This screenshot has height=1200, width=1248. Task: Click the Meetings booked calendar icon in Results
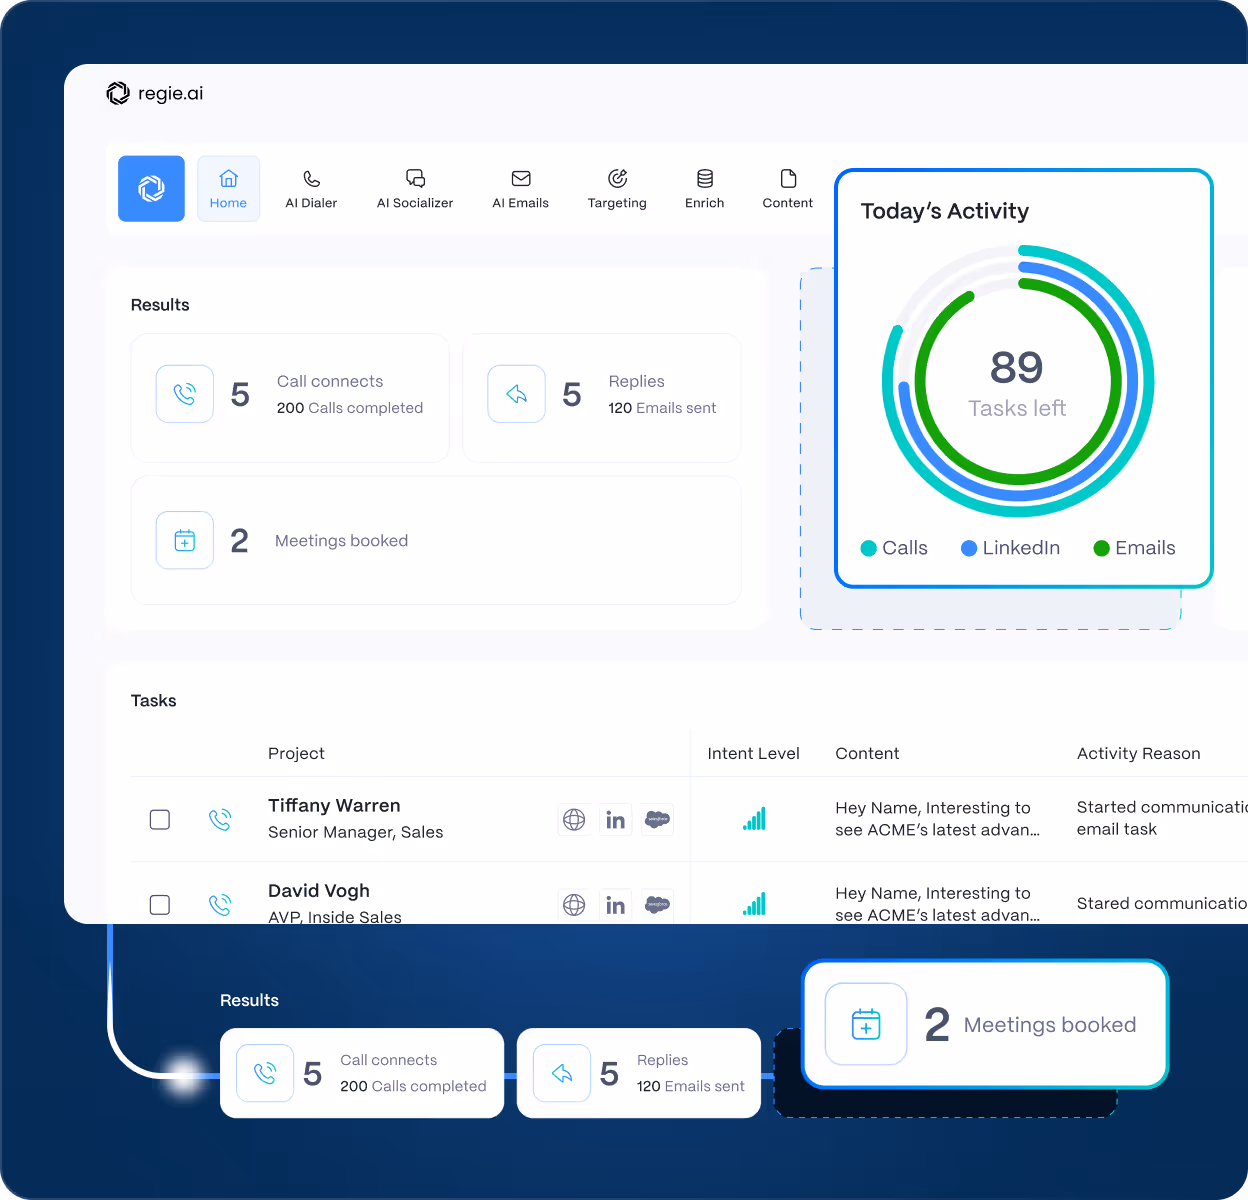[185, 540]
